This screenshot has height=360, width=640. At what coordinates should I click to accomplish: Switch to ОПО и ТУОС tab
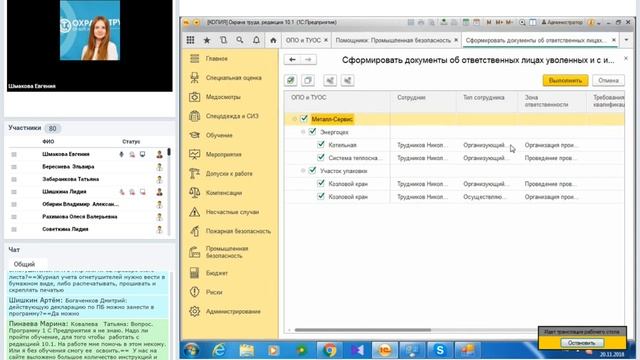(303, 40)
